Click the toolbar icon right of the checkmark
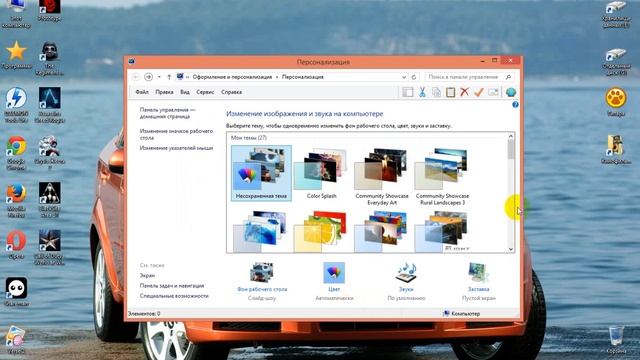The height and width of the screenshot is (360, 640). click(x=493, y=92)
